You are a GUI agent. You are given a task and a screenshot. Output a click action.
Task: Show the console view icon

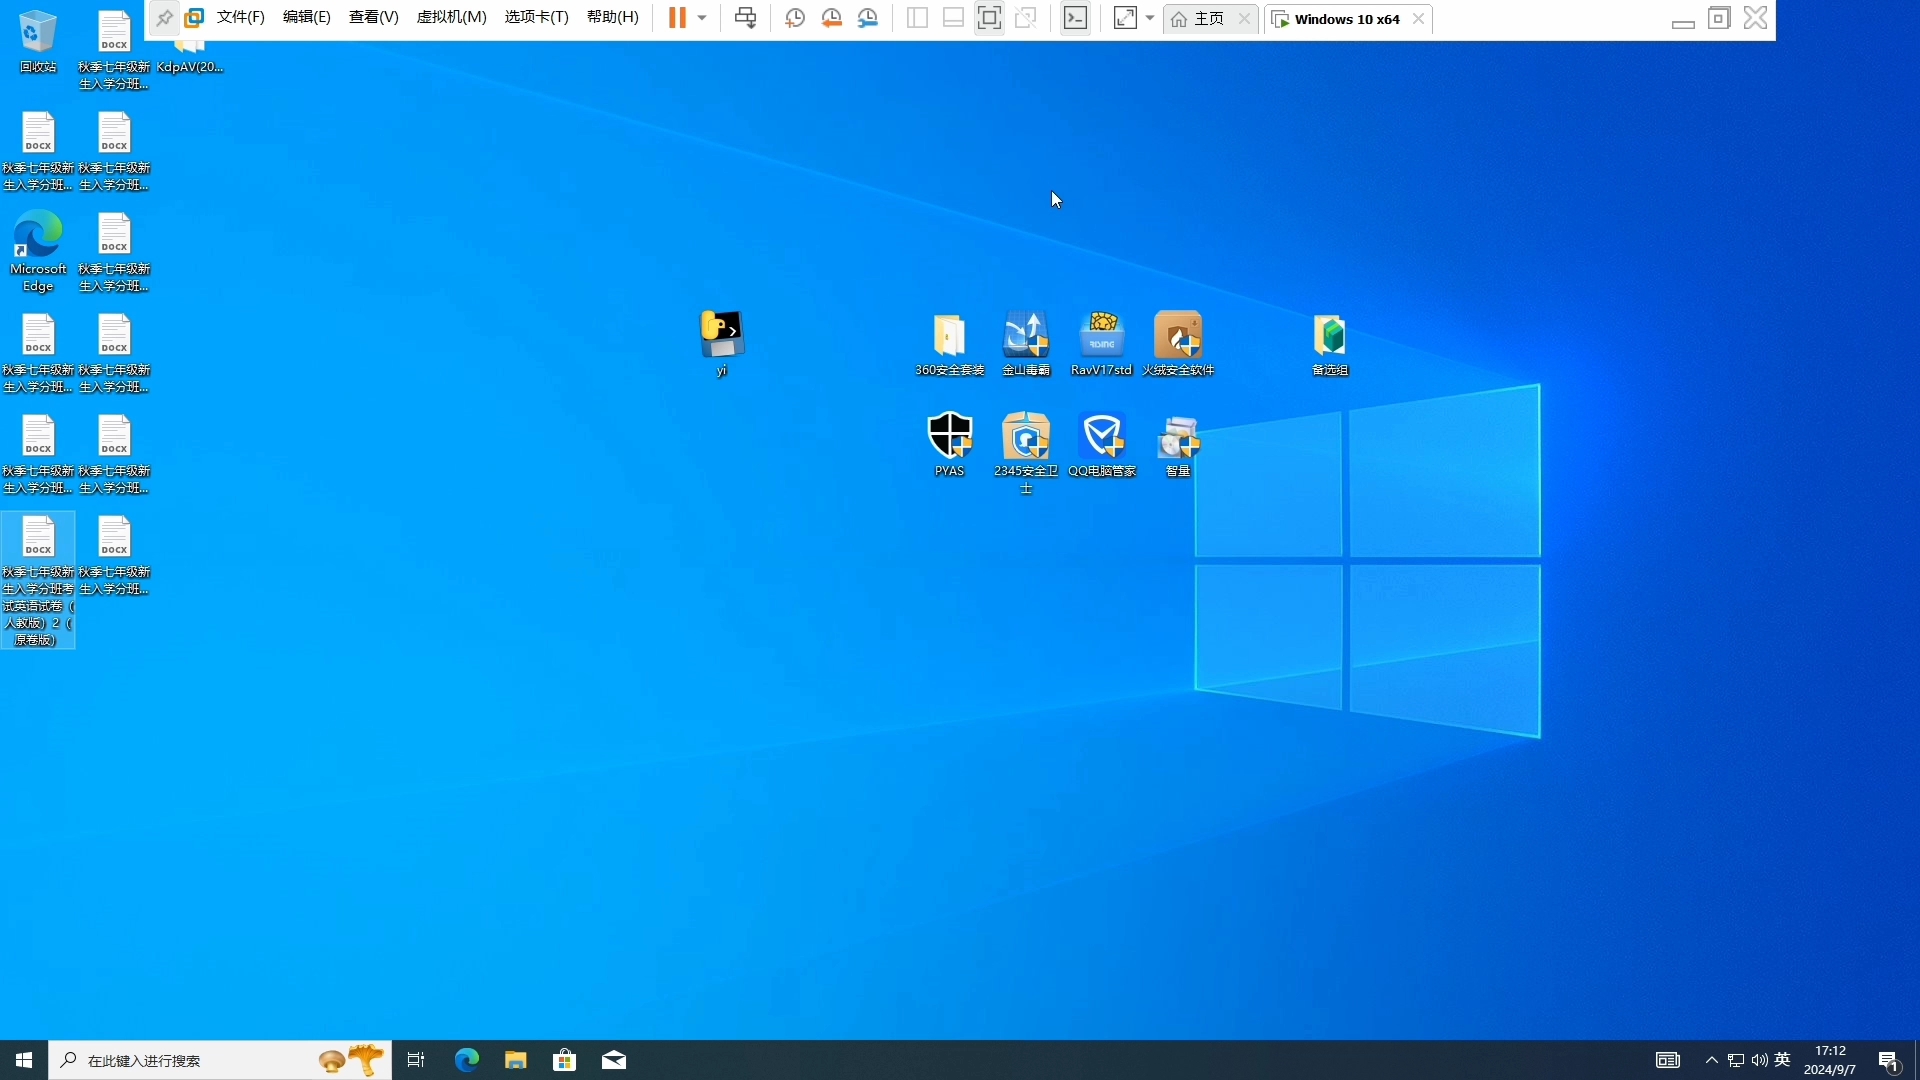tap(1076, 18)
